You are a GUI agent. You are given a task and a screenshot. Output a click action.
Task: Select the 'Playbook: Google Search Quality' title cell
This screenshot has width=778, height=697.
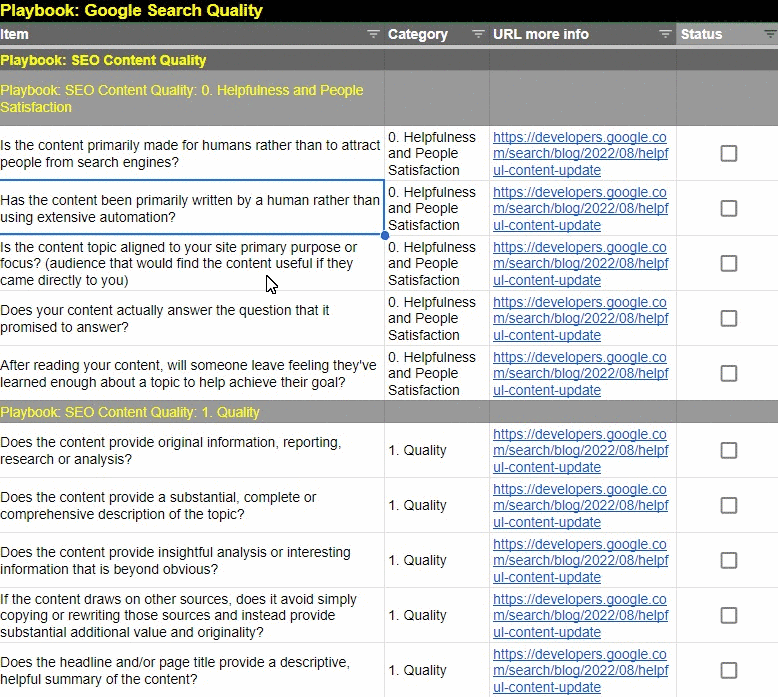pos(192,10)
